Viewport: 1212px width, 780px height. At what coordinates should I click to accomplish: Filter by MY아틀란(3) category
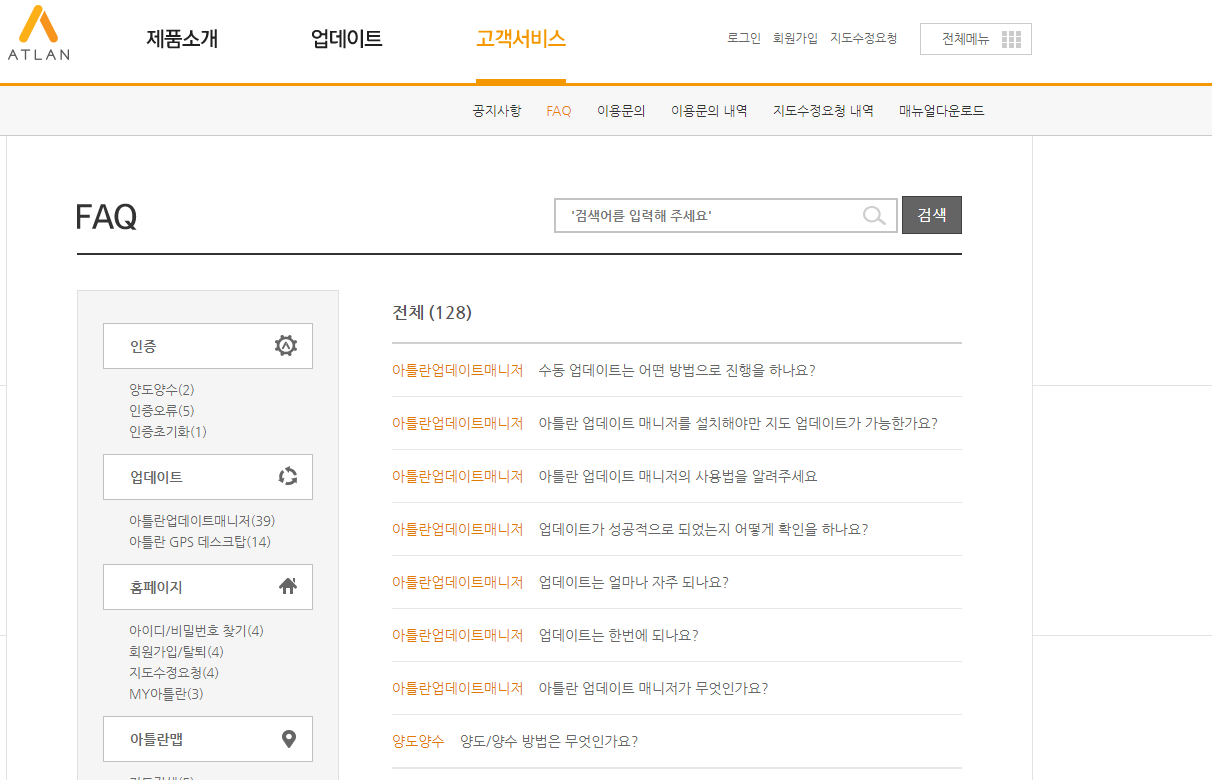(166, 693)
